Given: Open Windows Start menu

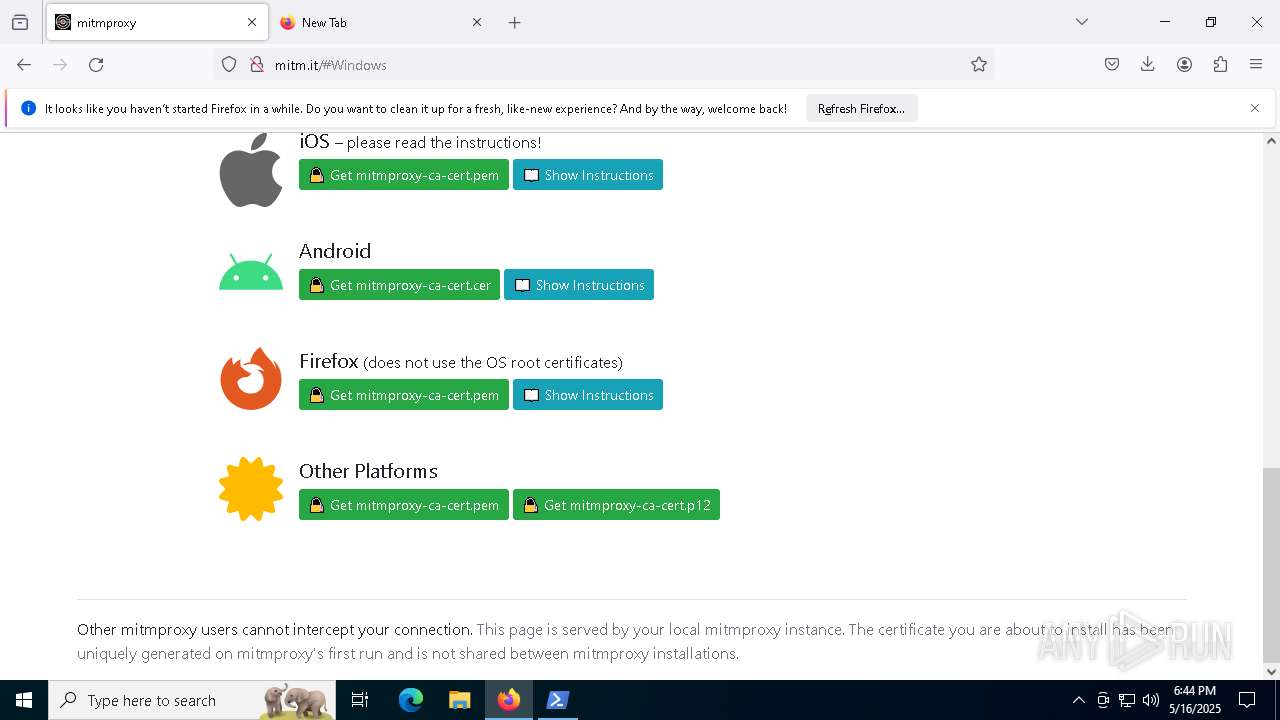Looking at the screenshot, I should tap(24, 700).
